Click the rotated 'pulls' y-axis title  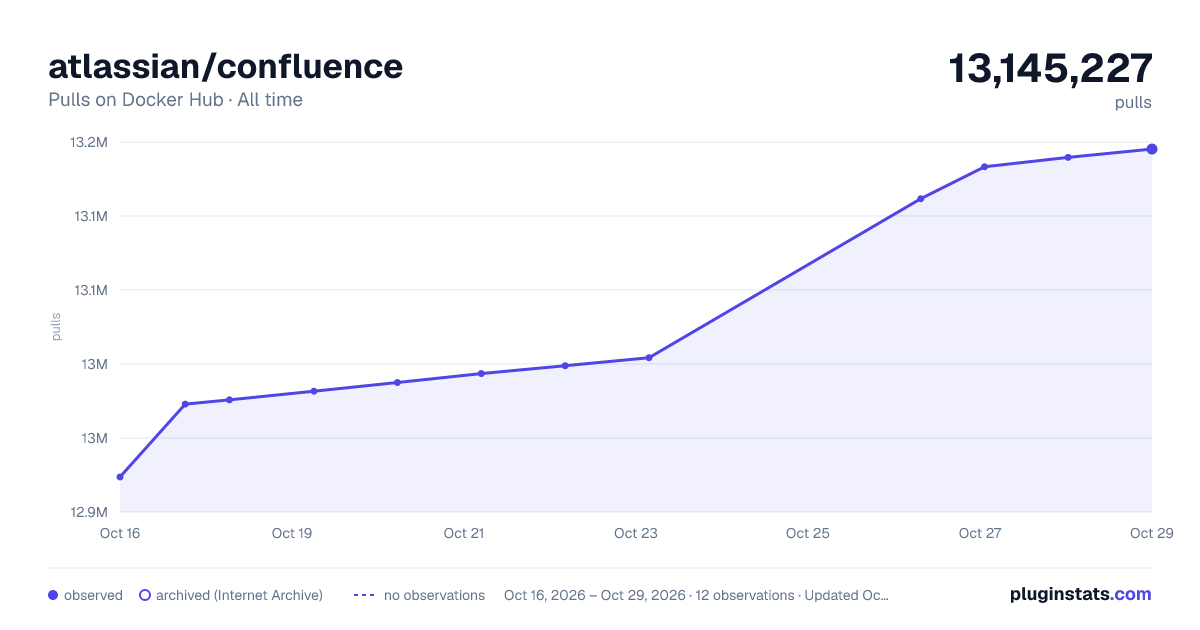click(x=56, y=327)
